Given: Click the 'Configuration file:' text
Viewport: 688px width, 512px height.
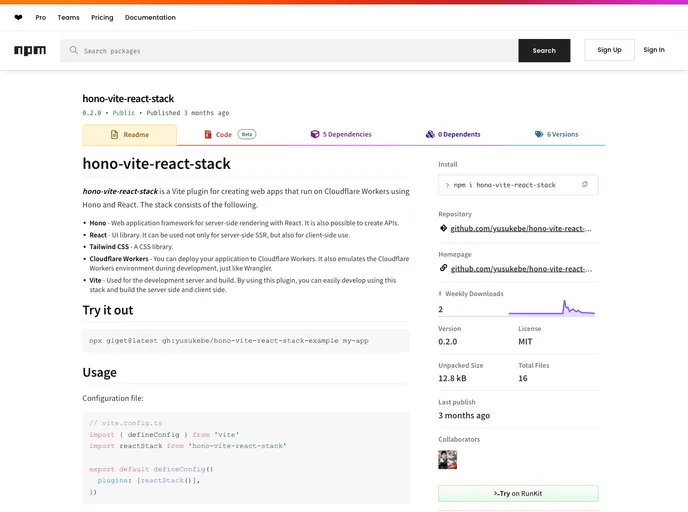Looking at the screenshot, I should coord(113,398).
